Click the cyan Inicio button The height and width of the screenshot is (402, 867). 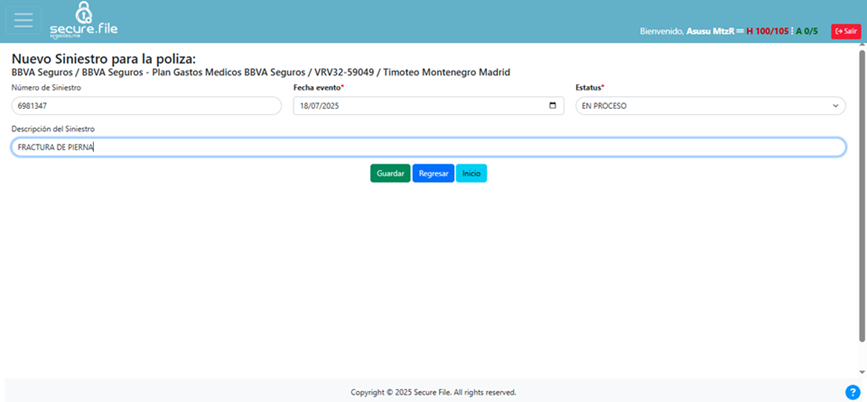tap(471, 173)
